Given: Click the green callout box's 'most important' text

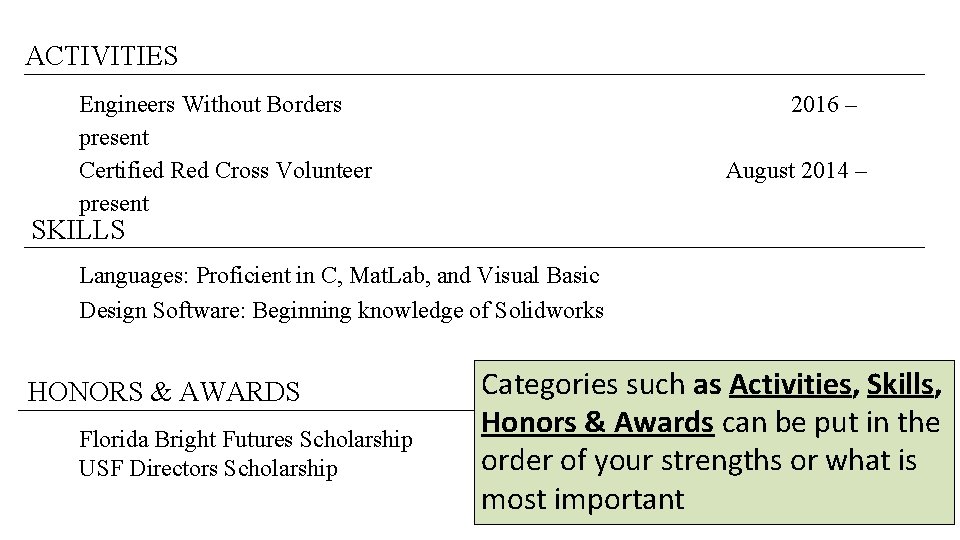Looking at the screenshot, I should (x=583, y=499).
